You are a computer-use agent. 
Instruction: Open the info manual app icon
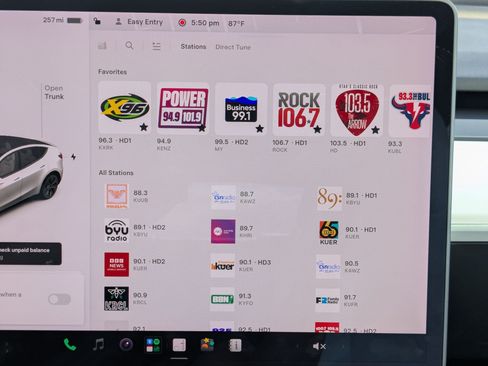(235, 346)
